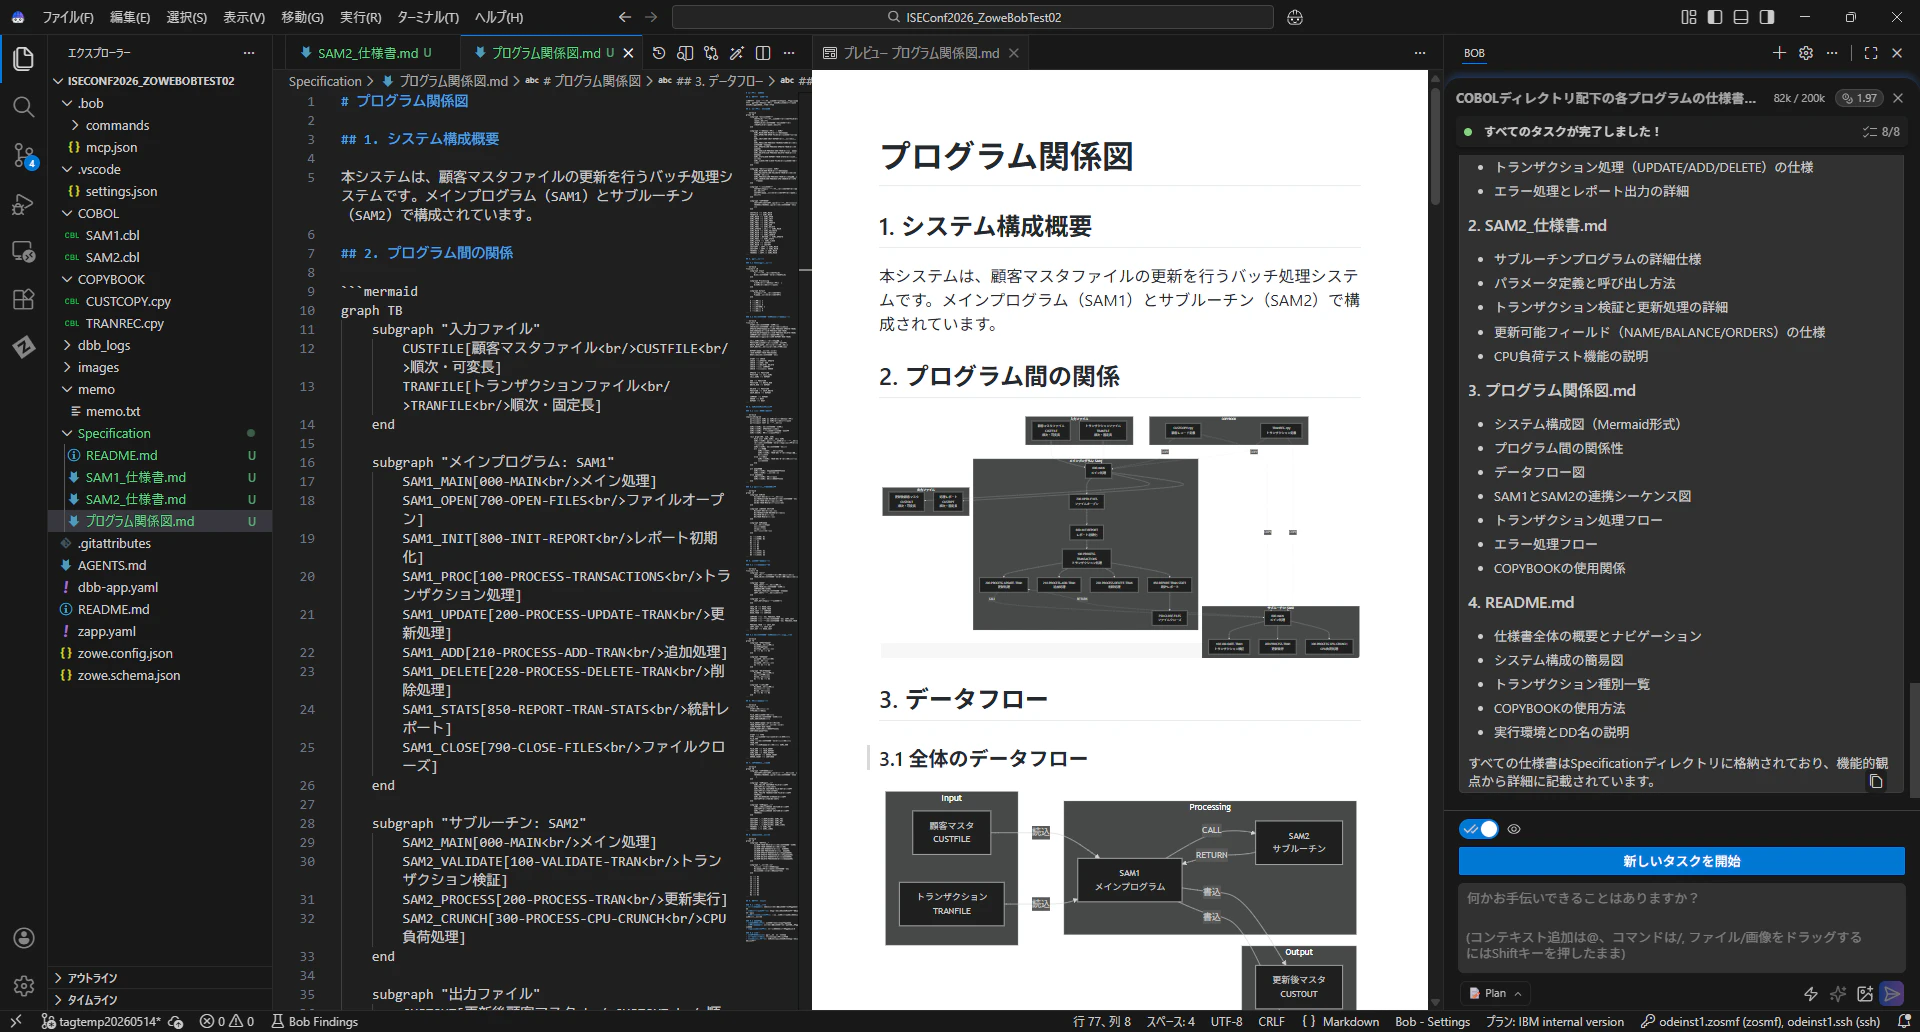1920x1032 pixels.
Task: Toggle the primary side bar layout icon
Action: (x=1715, y=17)
